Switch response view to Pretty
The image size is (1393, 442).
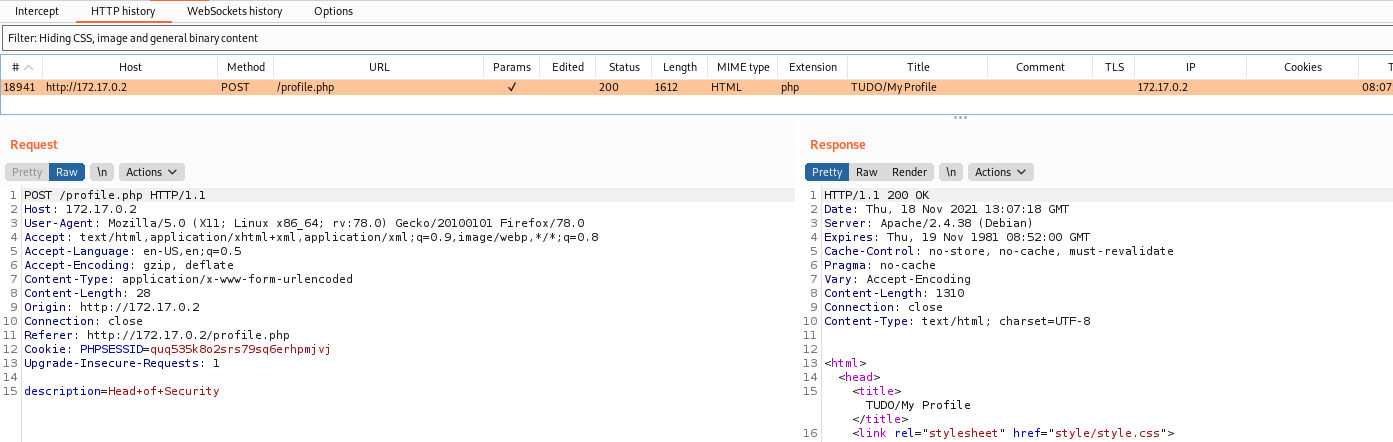(827, 172)
